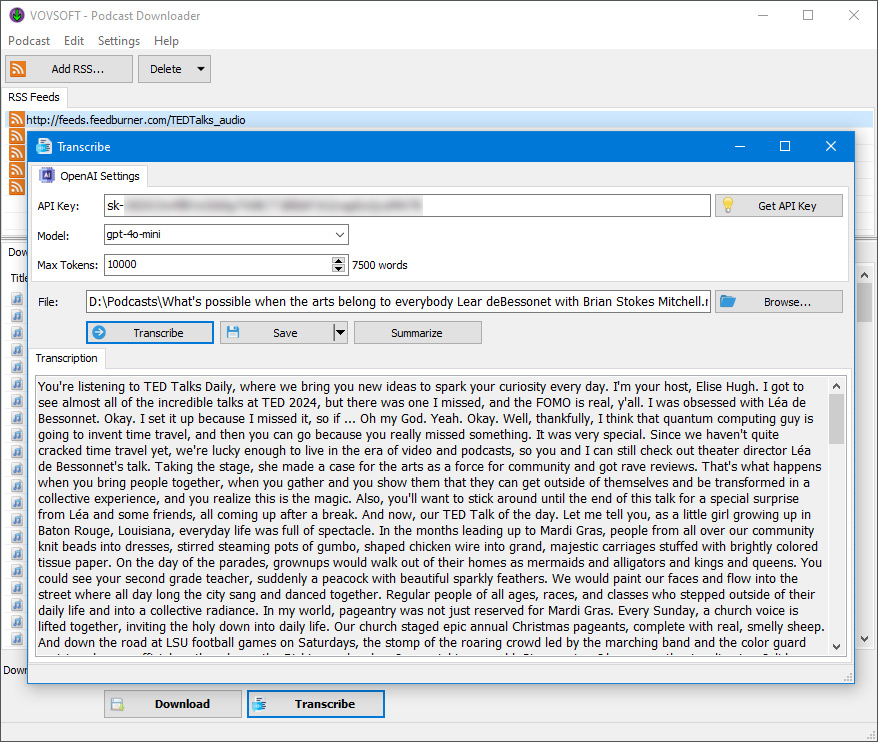The image size is (878, 742).
Task: Maximize the Transcribe dialog
Action: pyautogui.click(x=785, y=146)
